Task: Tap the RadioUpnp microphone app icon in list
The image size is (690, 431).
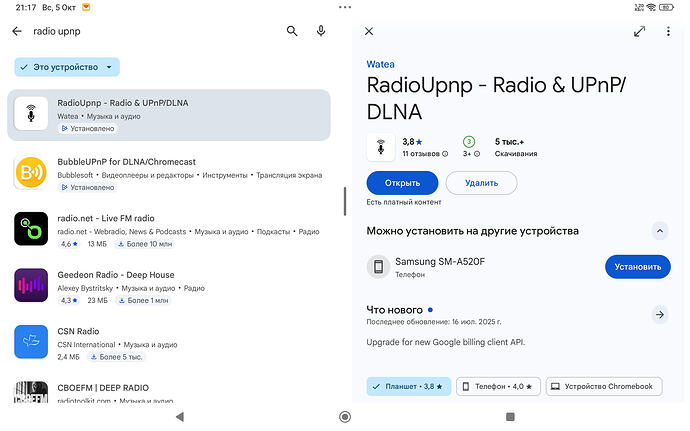Action: (x=31, y=113)
